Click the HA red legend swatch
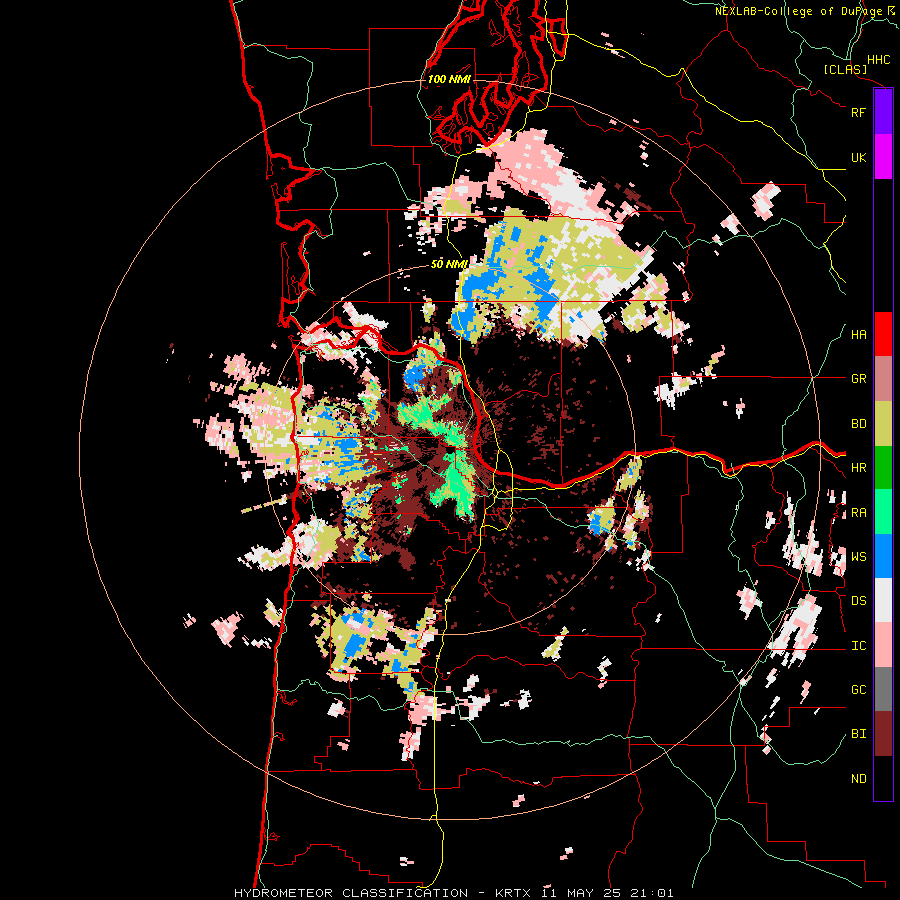Screen dimensions: 900x900 (x=883, y=334)
